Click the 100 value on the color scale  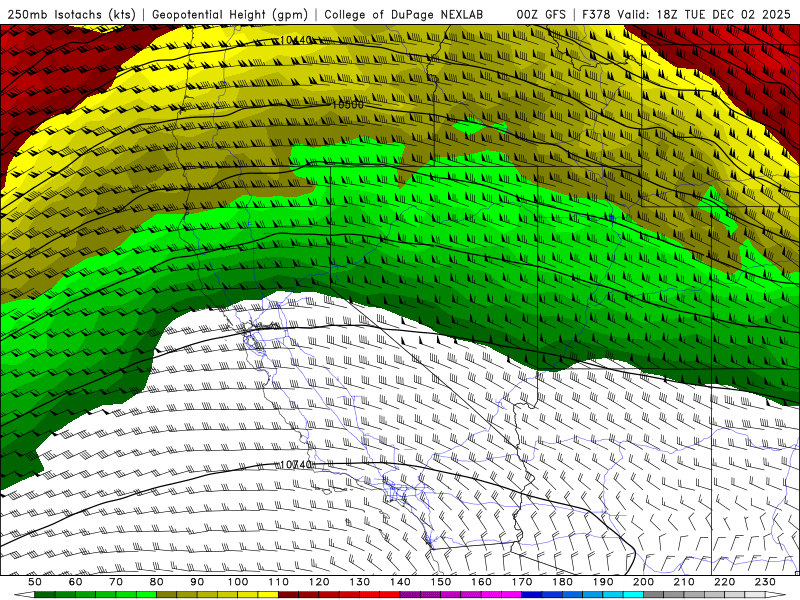tap(238, 582)
